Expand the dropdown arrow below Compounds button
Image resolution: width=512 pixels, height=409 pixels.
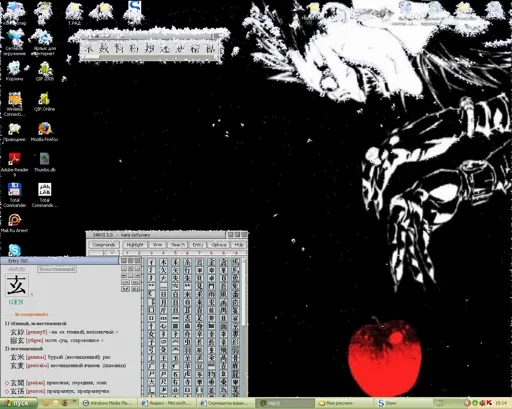(112, 253)
